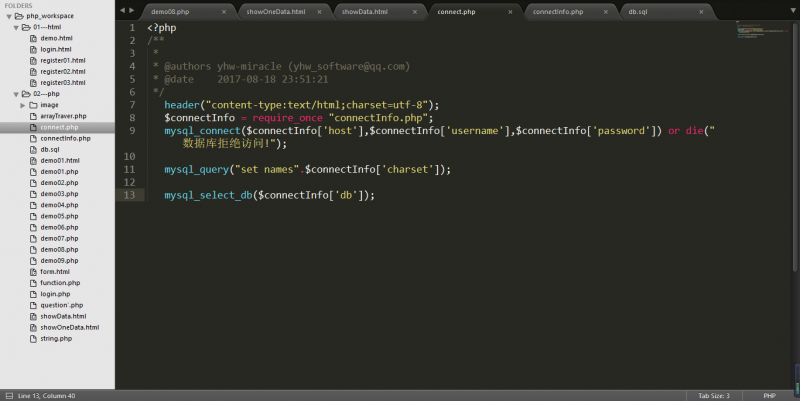Collapse the 02---php folder
The image size is (800, 401).
[x=15, y=93]
